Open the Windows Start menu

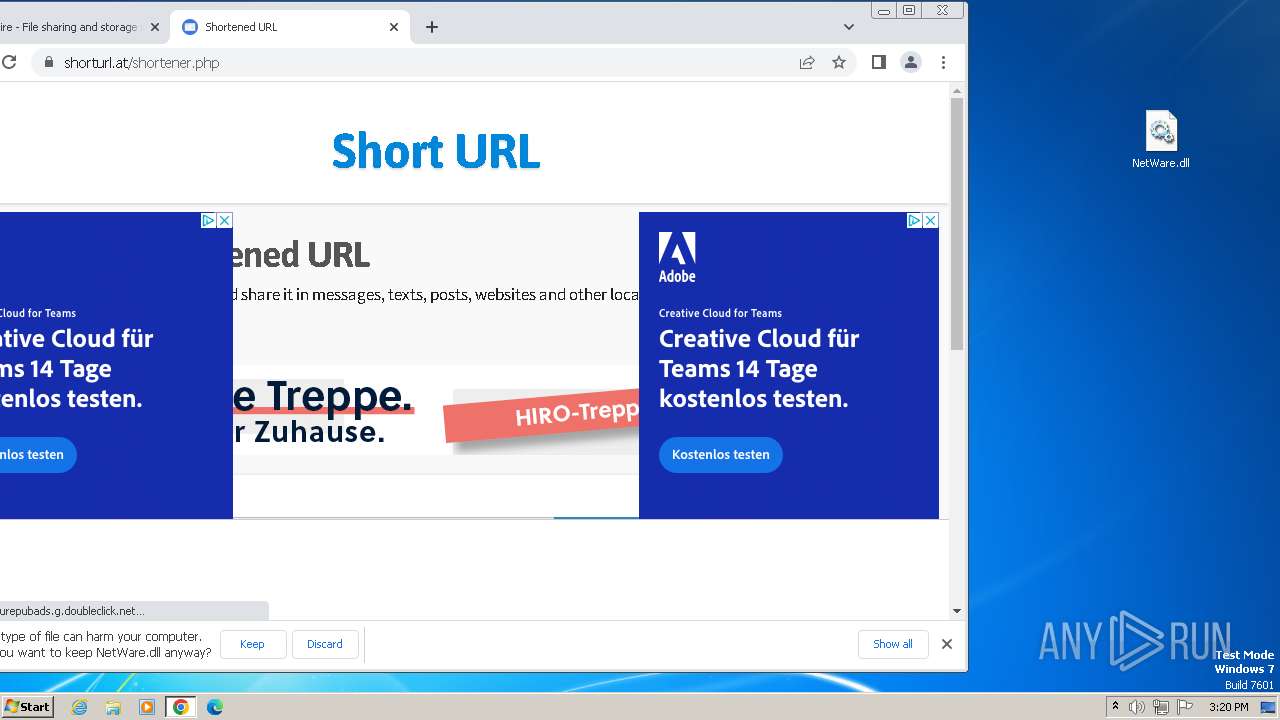coord(28,706)
